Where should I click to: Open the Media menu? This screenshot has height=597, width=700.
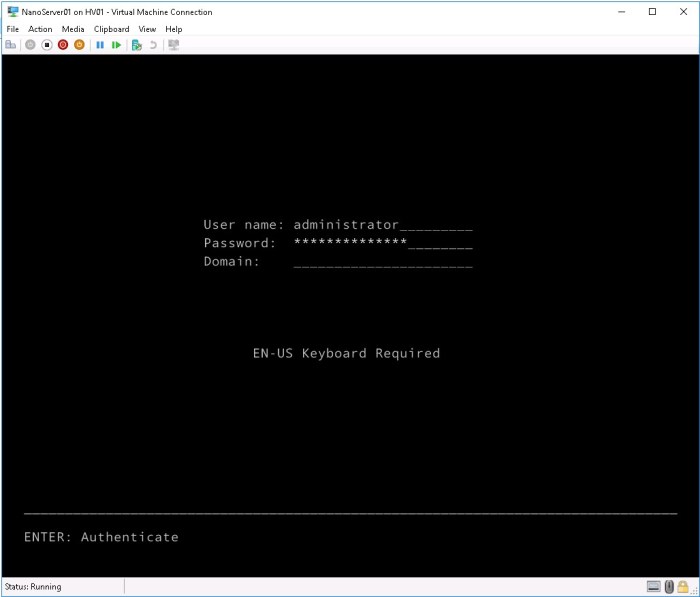tap(73, 29)
